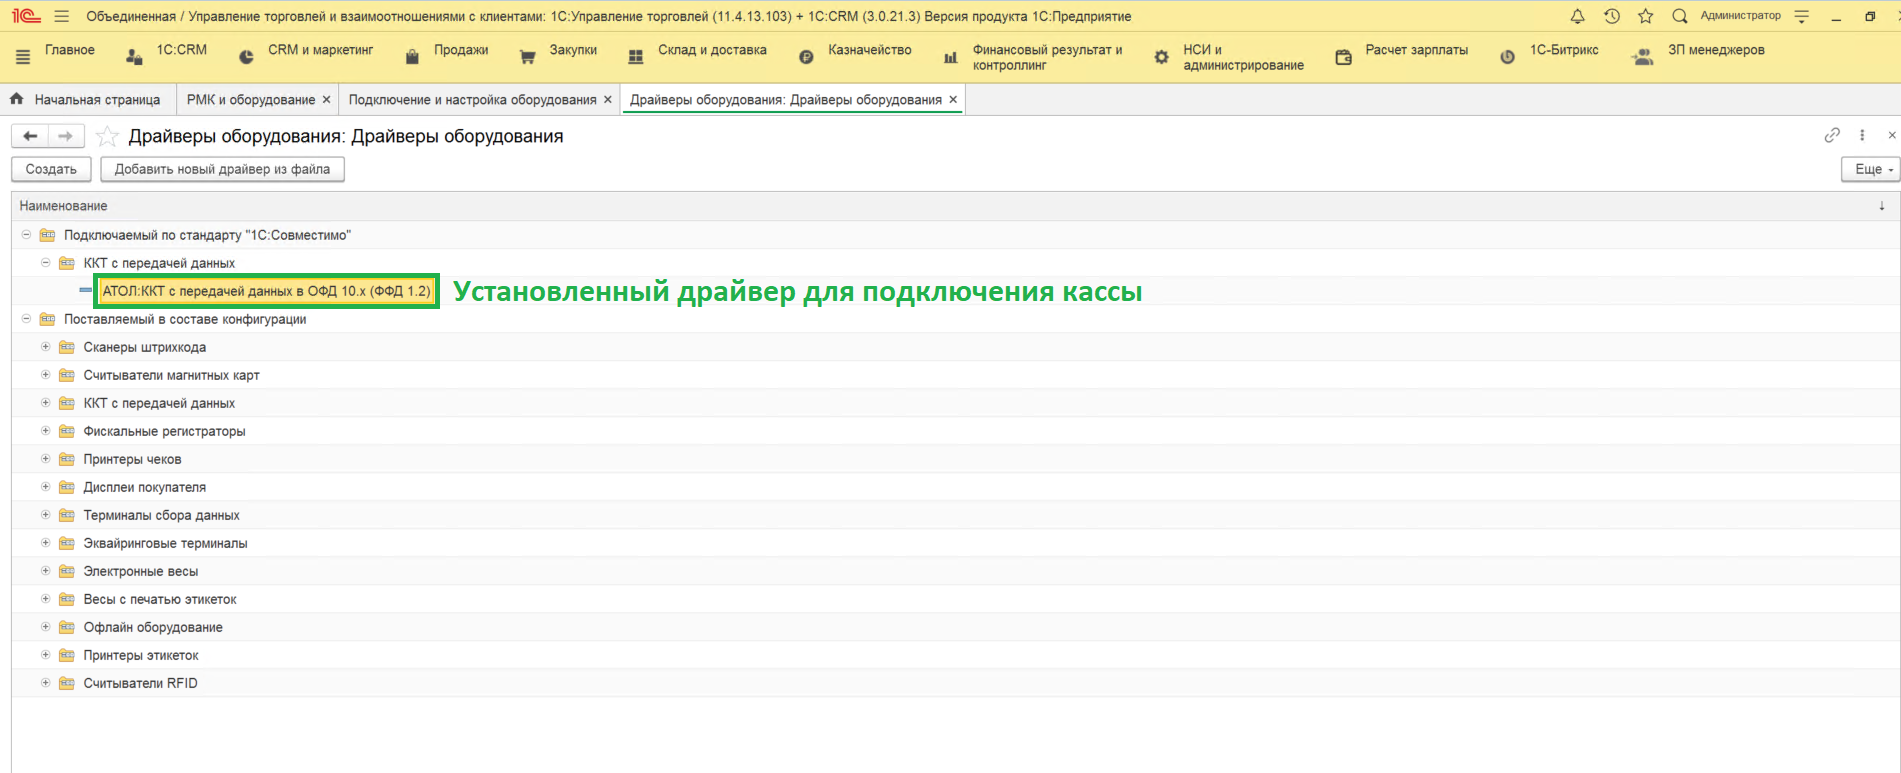
Task: Open the history clock icon
Action: pos(1611,16)
